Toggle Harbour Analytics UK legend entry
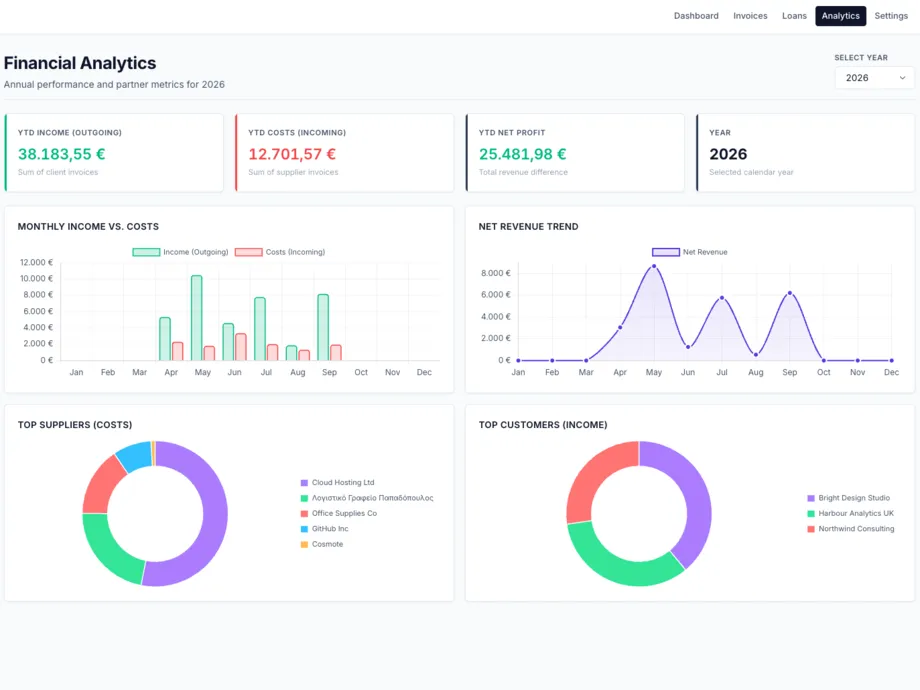The height and width of the screenshot is (690, 920). [x=851, y=513]
